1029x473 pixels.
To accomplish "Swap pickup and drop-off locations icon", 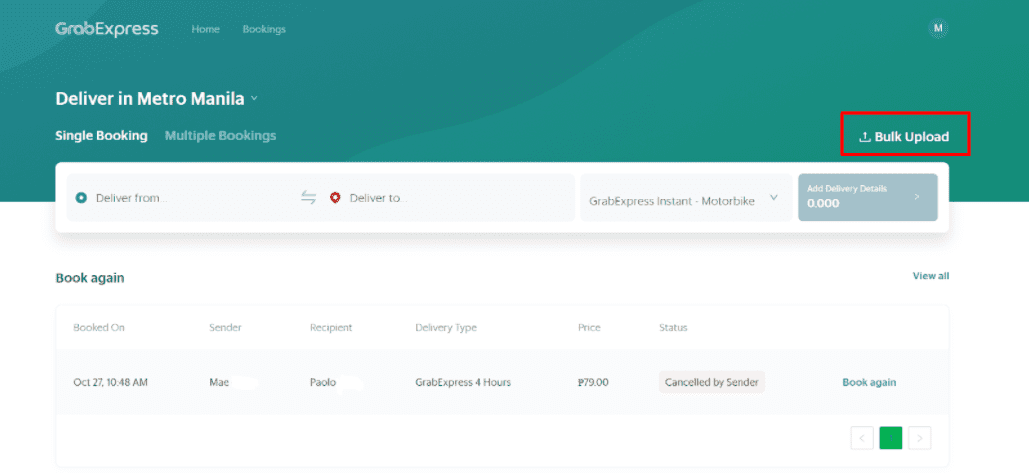I will pyautogui.click(x=308, y=197).
